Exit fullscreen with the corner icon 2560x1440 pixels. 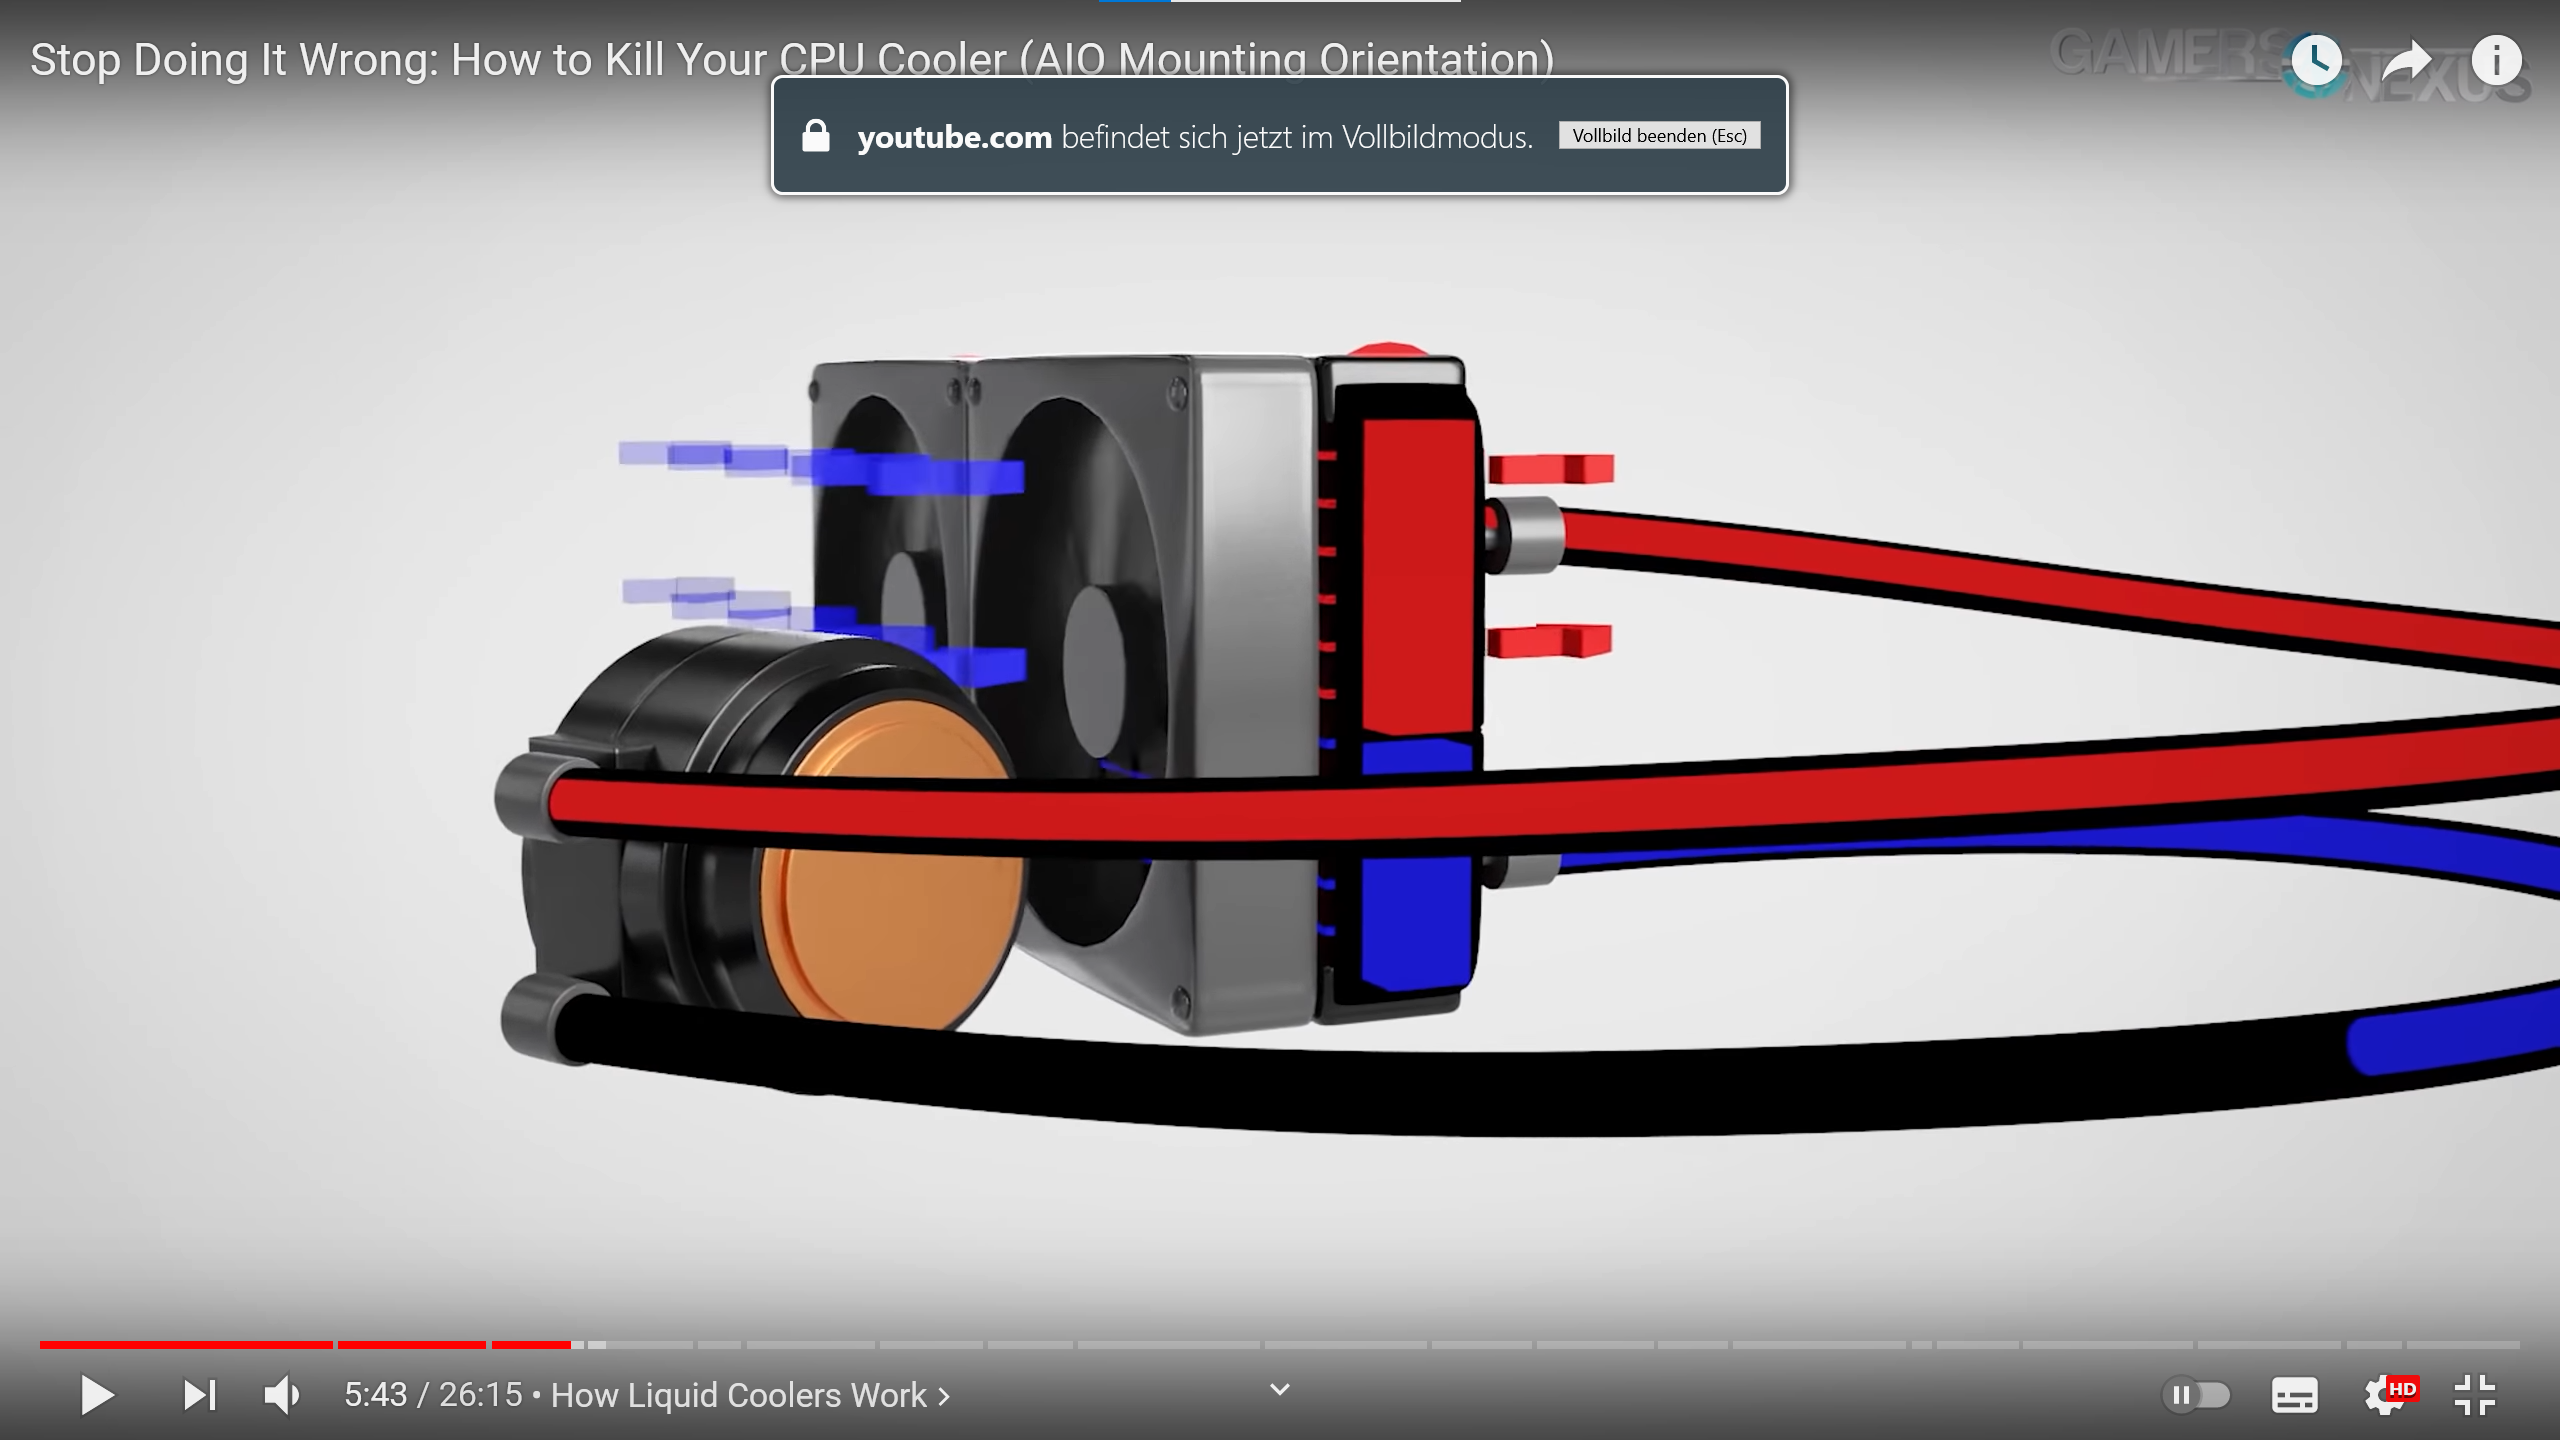(2475, 1395)
